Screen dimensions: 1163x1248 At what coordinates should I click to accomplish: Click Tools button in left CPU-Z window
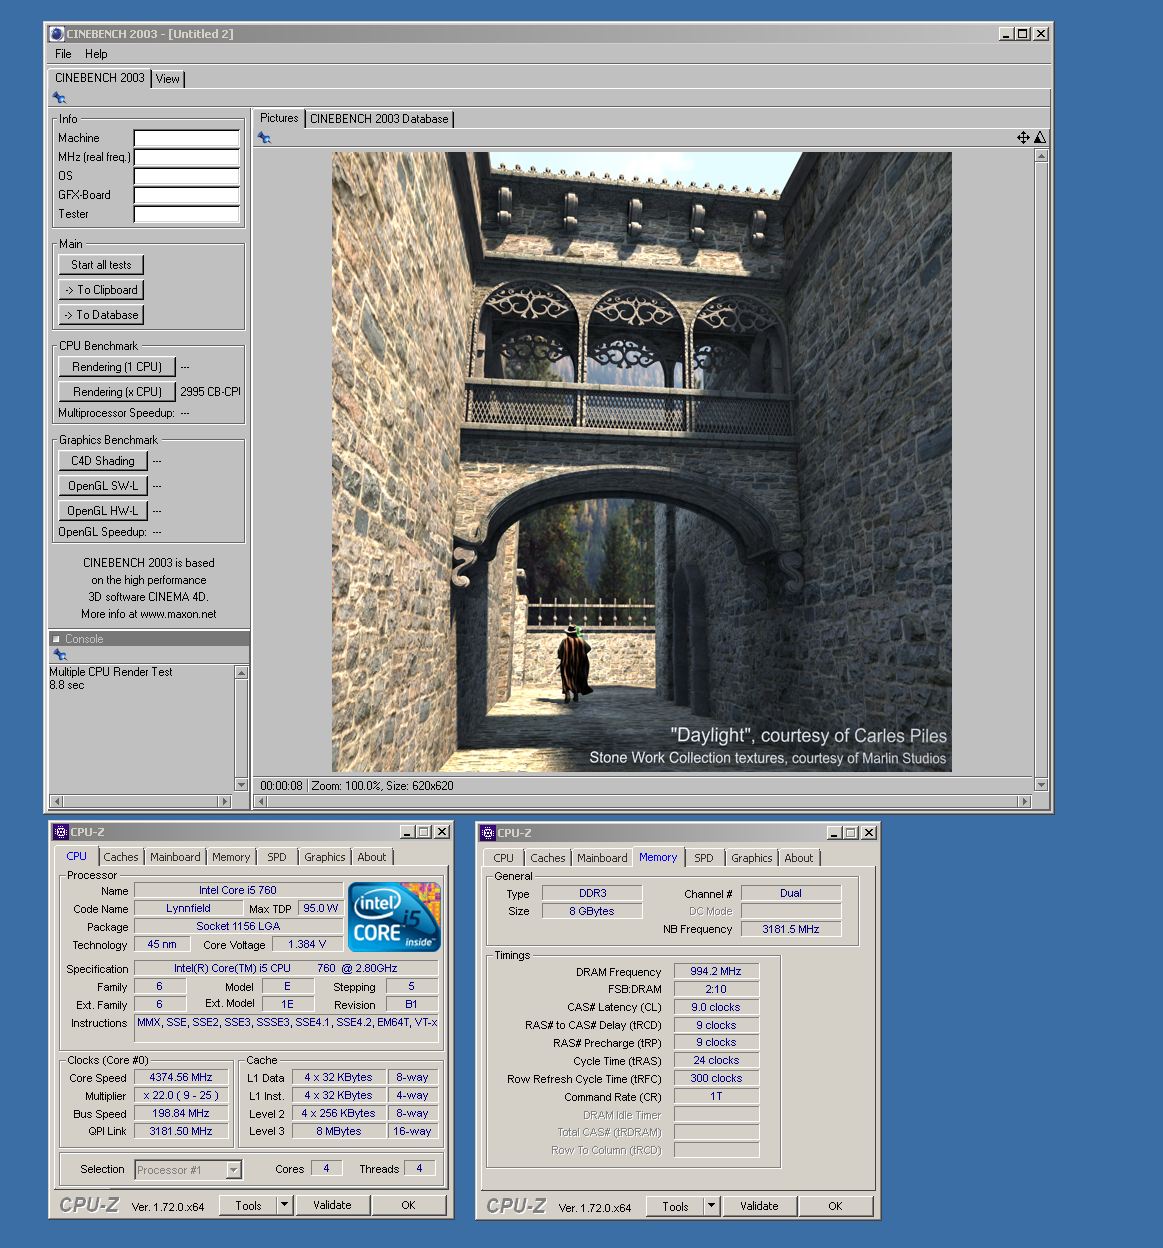click(248, 1205)
